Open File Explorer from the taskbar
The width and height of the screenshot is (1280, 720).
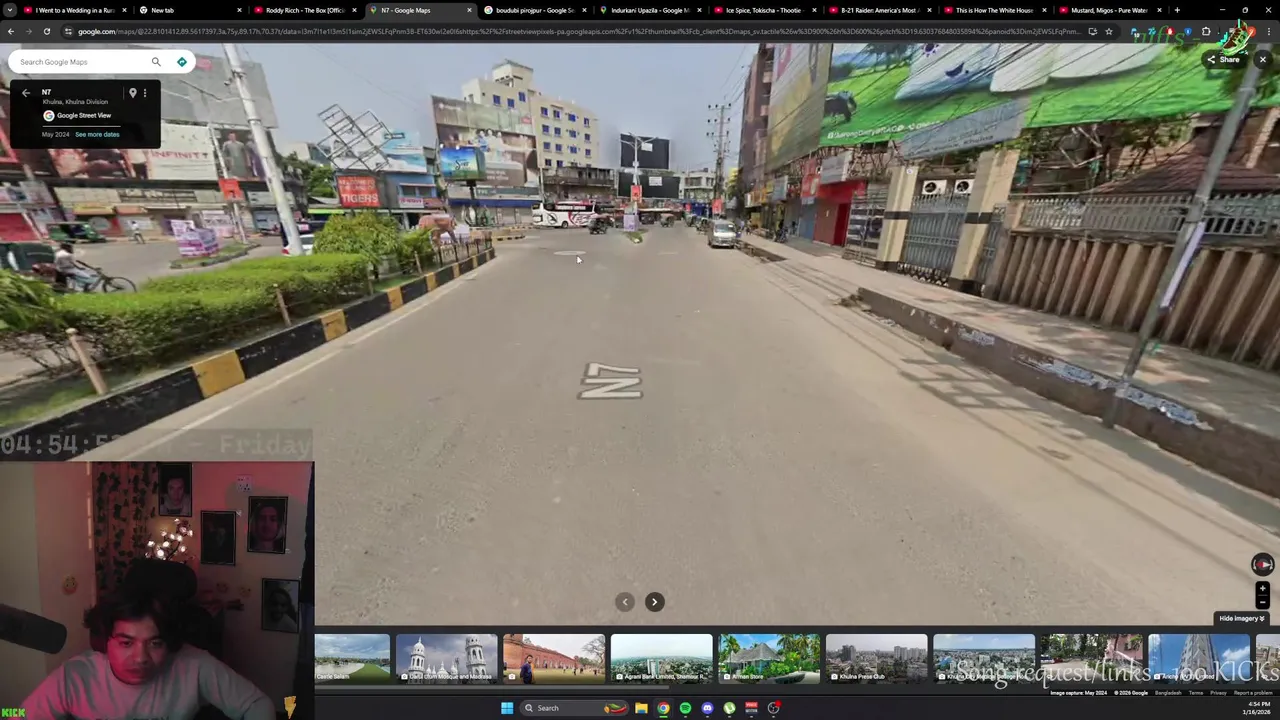pos(641,708)
